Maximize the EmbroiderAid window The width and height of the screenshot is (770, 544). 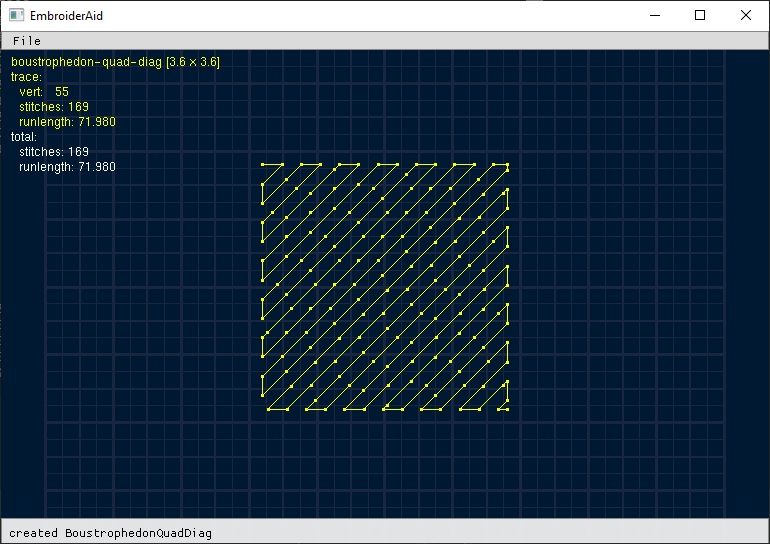(x=700, y=15)
